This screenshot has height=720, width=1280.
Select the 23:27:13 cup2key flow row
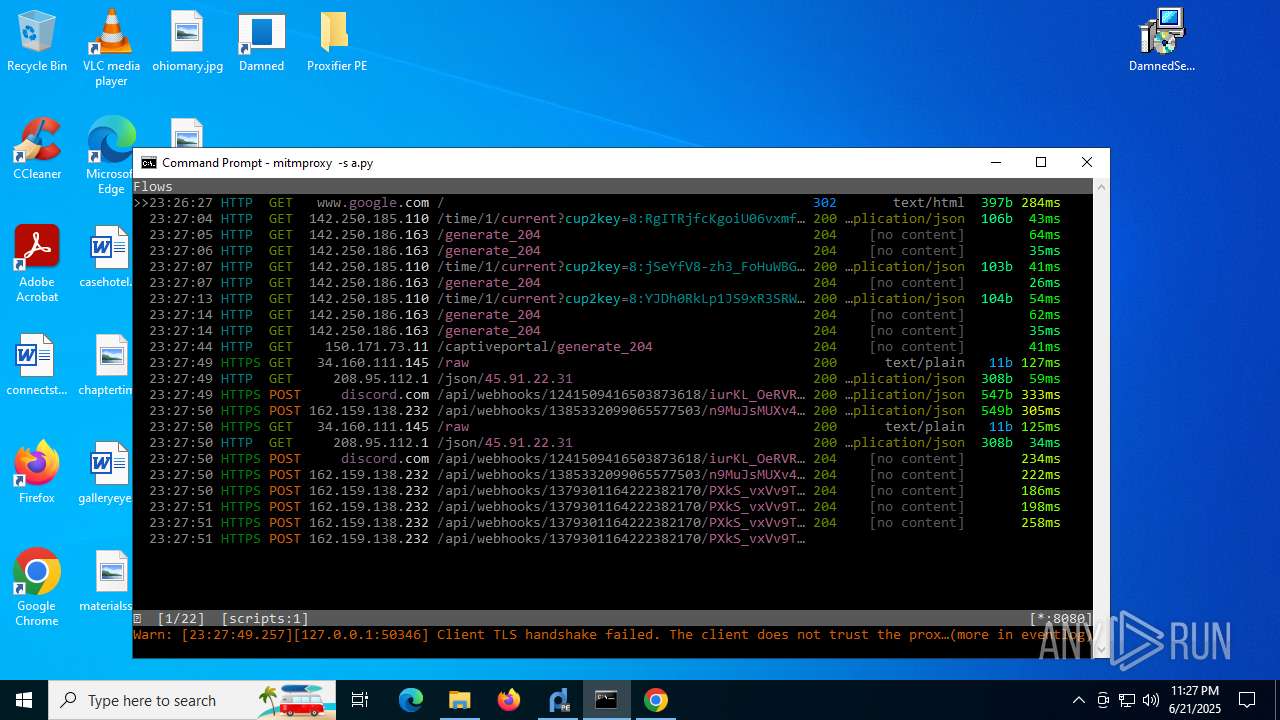pyautogui.click(x=612, y=299)
